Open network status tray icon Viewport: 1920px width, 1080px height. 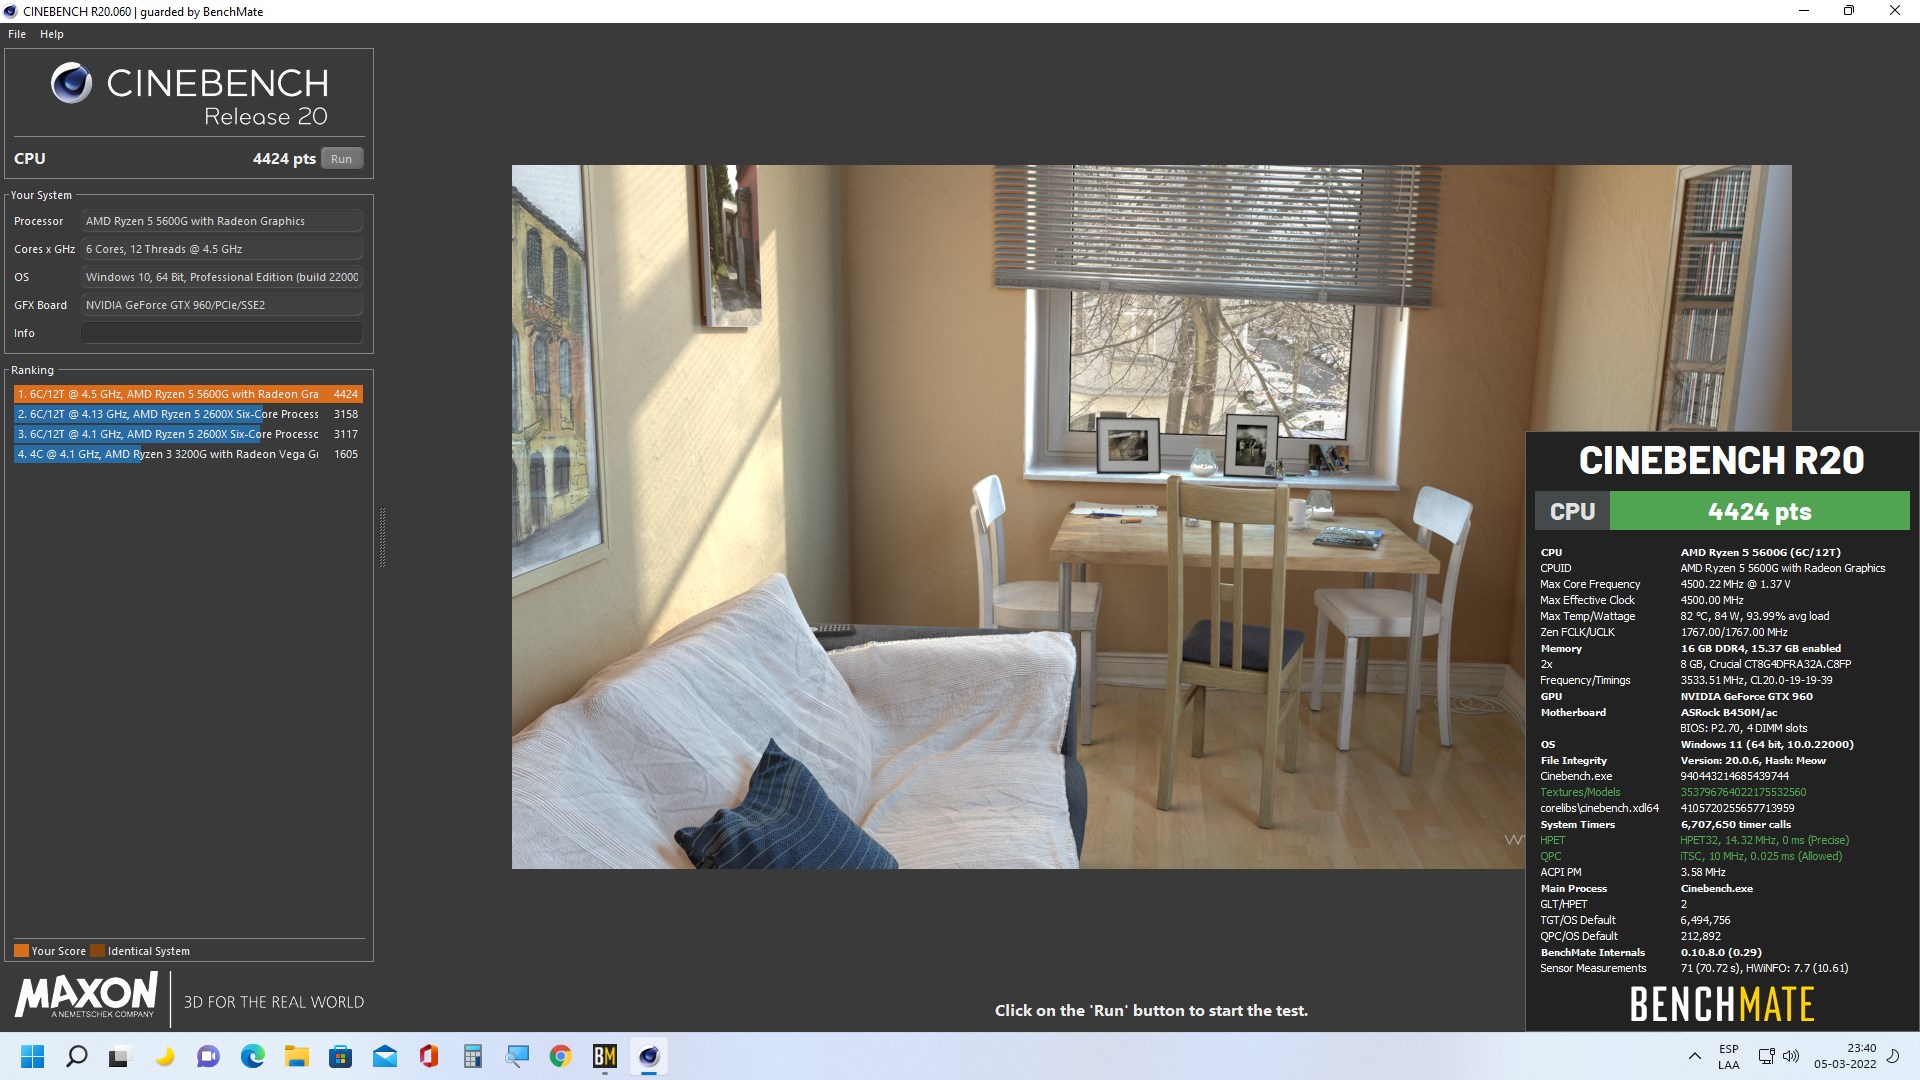[x=1767, y=1056]
